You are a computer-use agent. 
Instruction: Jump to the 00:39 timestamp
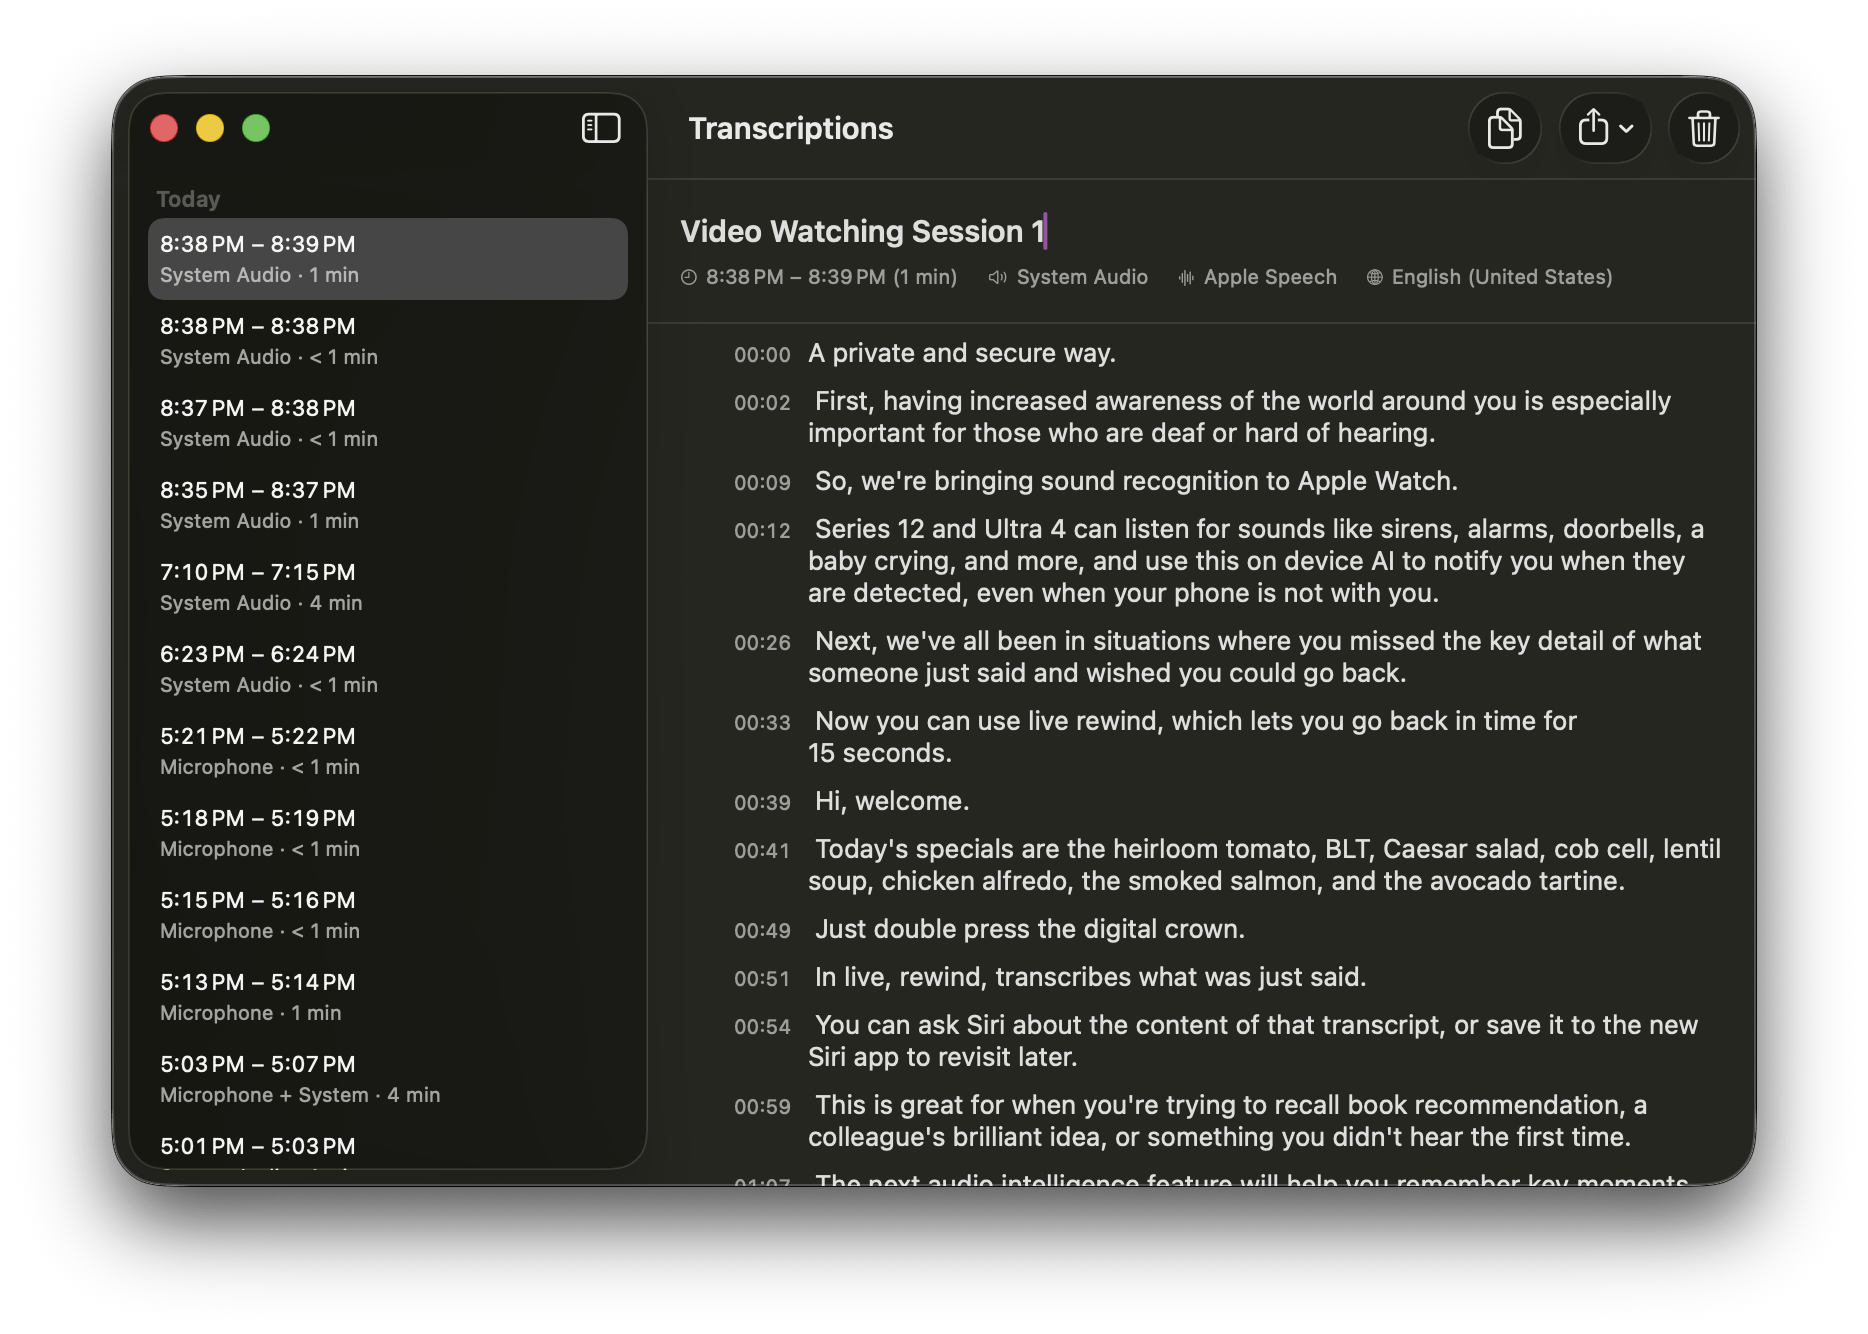point(762,803)
